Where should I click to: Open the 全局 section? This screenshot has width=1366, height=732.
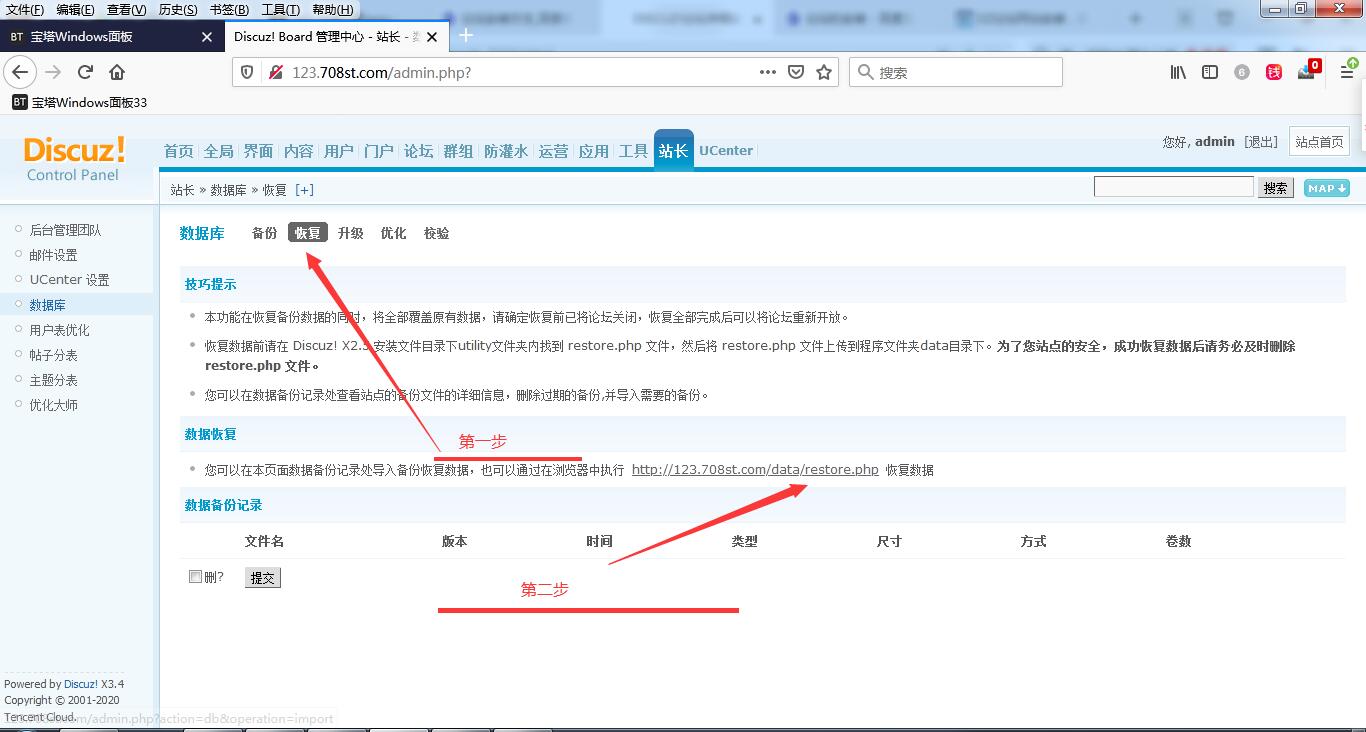tap(219, 151)
